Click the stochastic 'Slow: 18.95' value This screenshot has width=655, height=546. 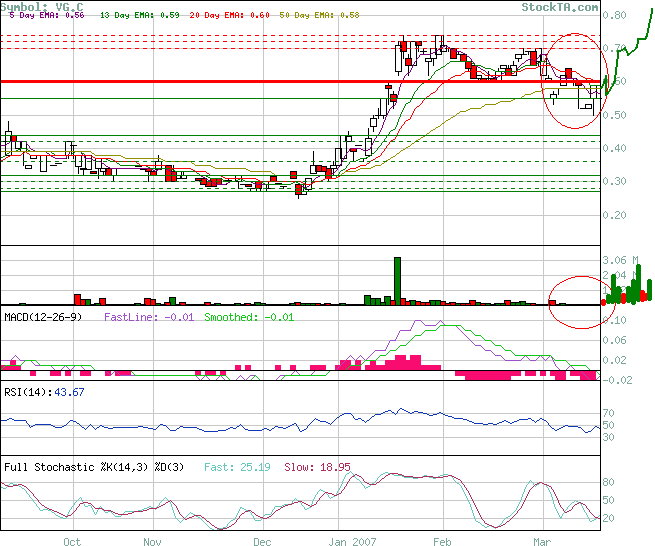[317, 467]
